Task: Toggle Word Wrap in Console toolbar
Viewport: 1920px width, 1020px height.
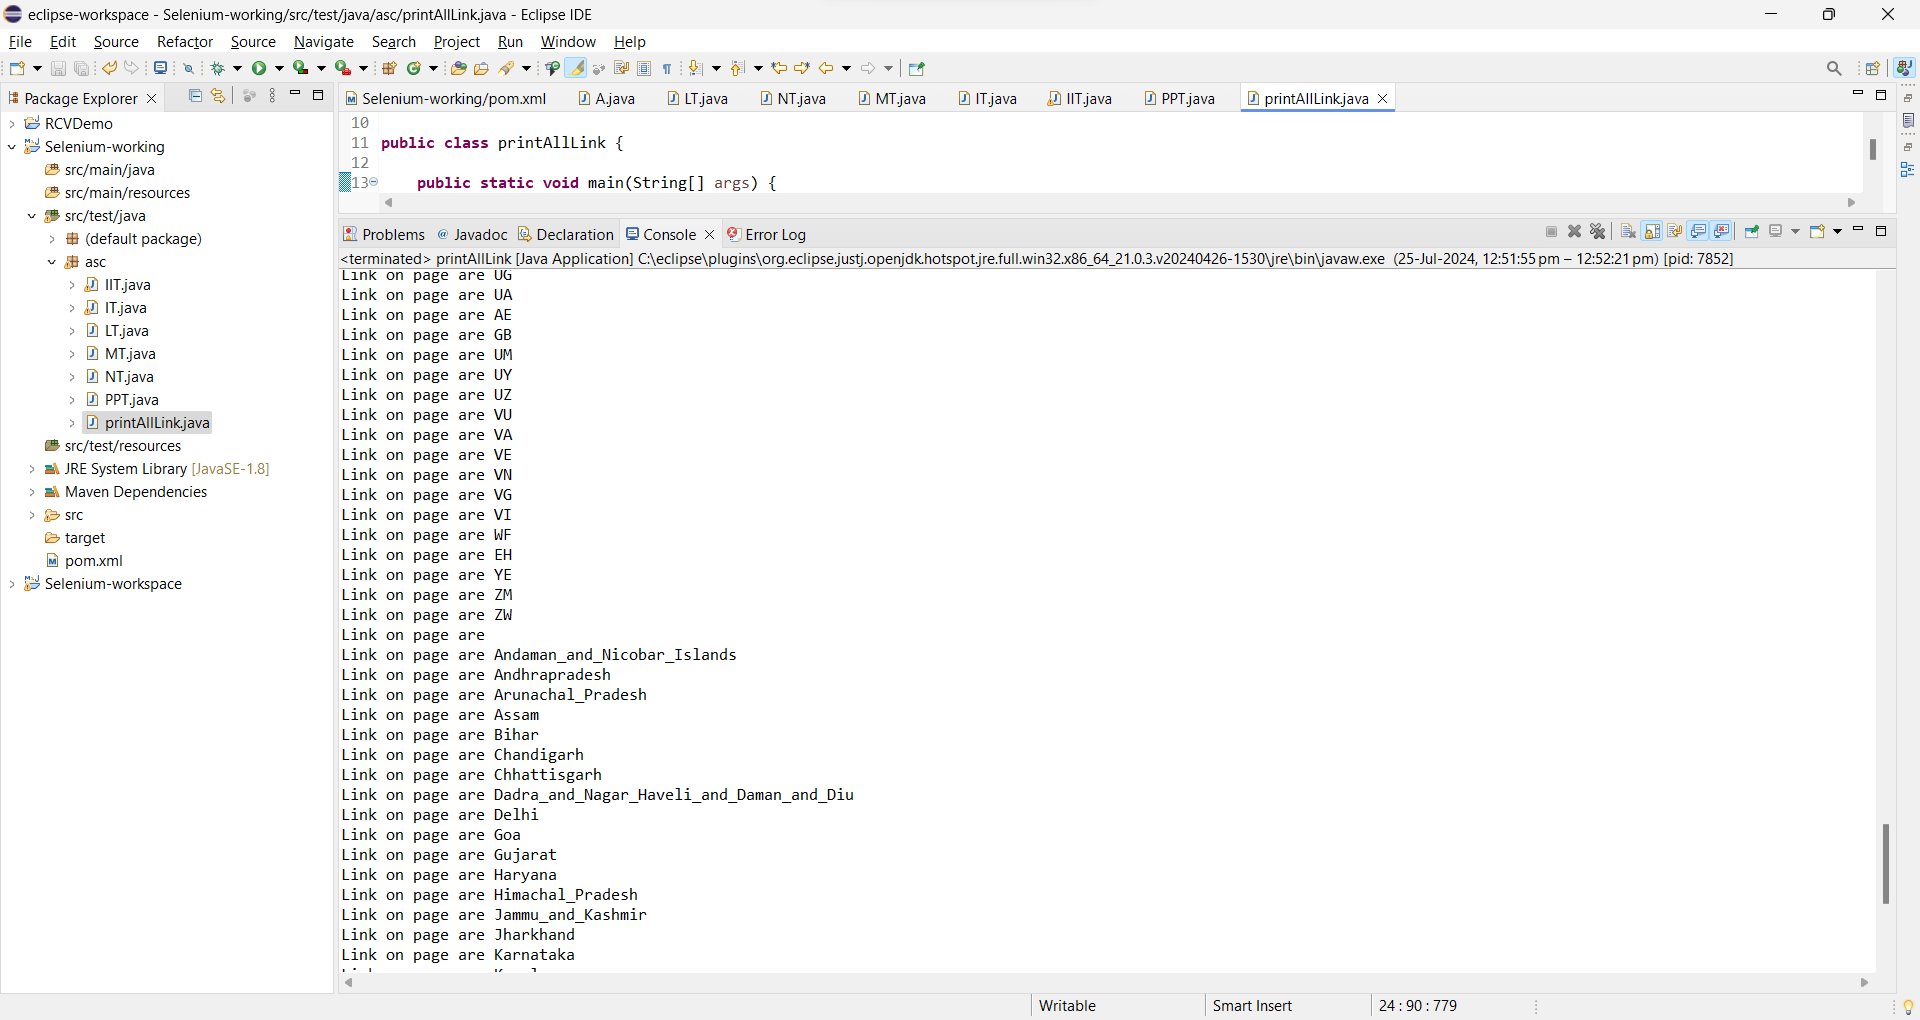Action: point(1675,232)
